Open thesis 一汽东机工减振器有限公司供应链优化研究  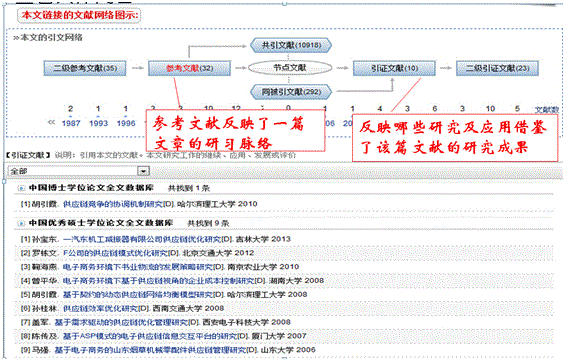pyautogui.click(x=142, y=239)
